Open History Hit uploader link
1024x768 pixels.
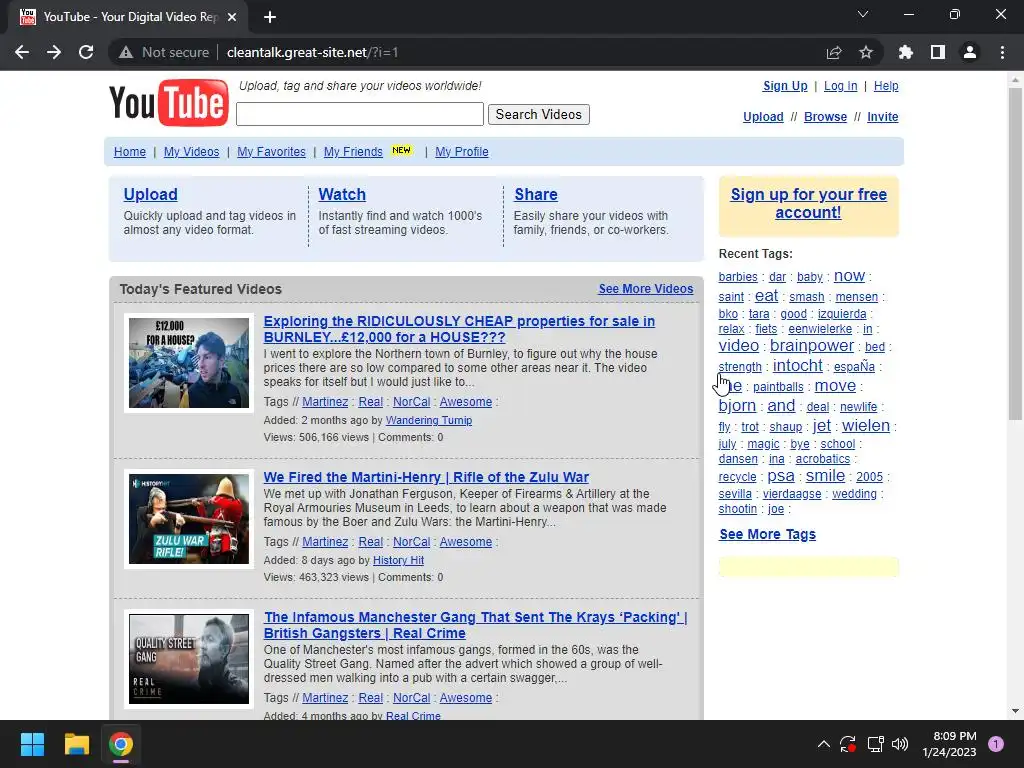pos(398,560)
